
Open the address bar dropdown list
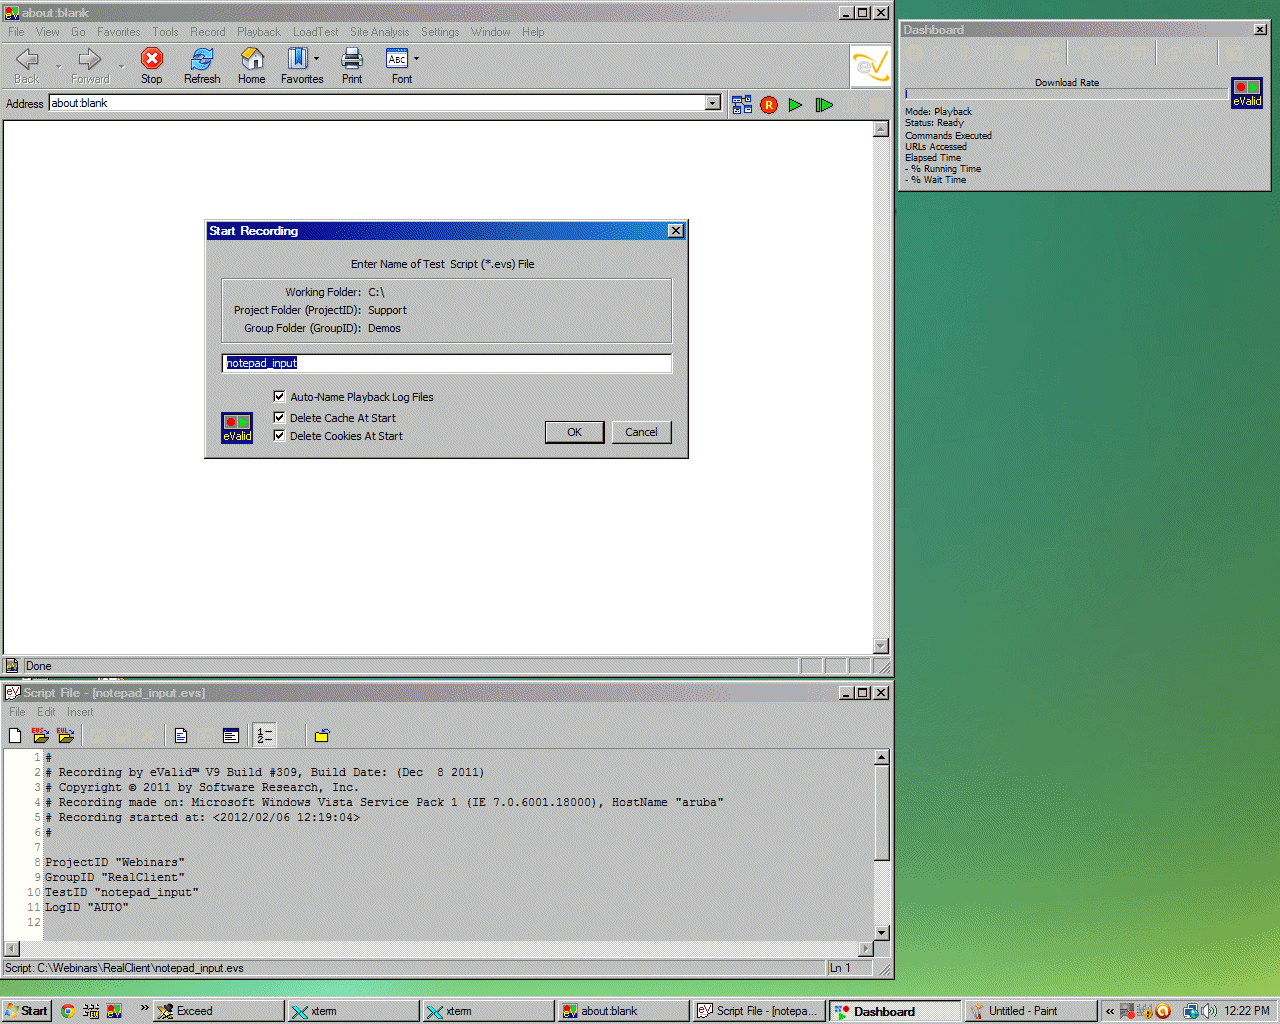(x=713, y=103)
